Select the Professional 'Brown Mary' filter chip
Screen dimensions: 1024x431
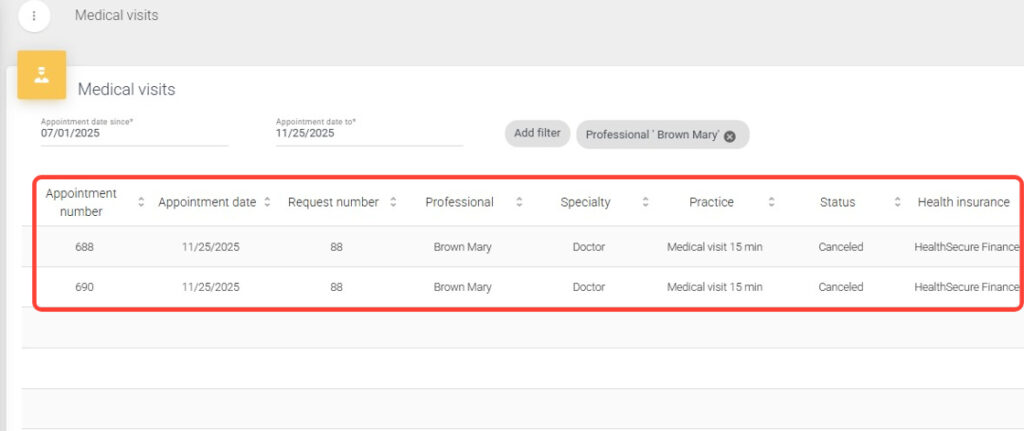(652, 135)
